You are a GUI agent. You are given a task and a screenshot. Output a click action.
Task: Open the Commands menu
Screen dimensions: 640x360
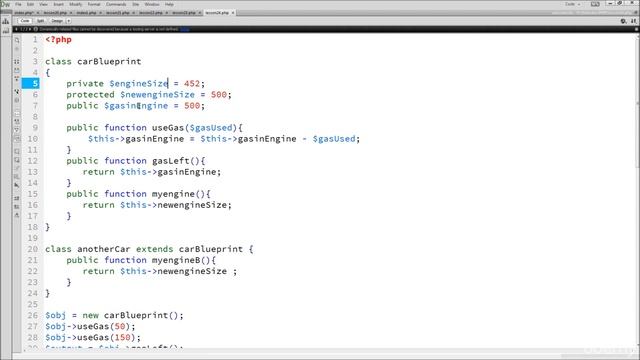click(x=116, y=4)
